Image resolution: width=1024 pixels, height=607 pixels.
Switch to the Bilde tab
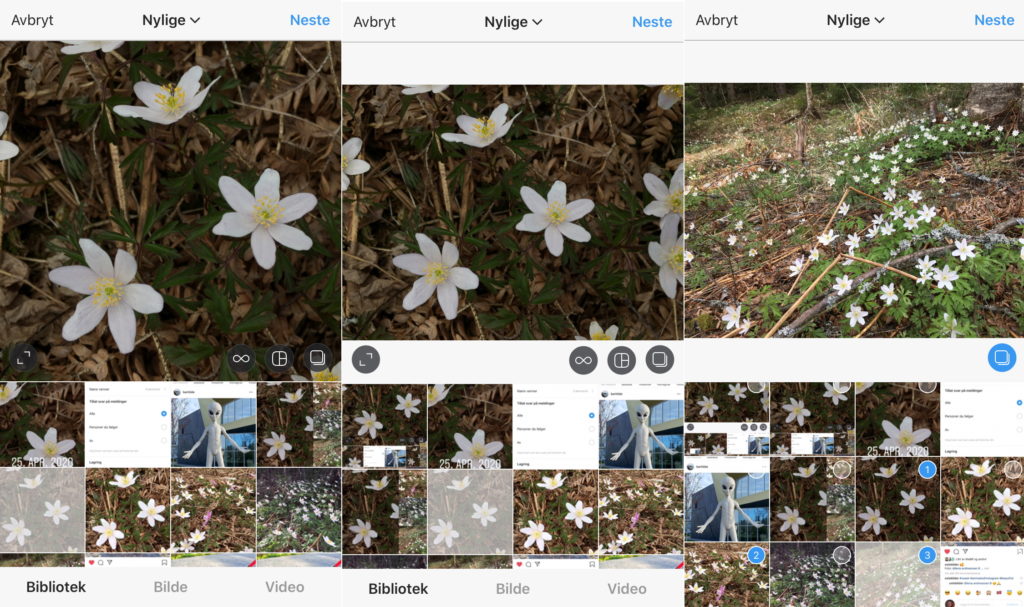pos(170,587)
